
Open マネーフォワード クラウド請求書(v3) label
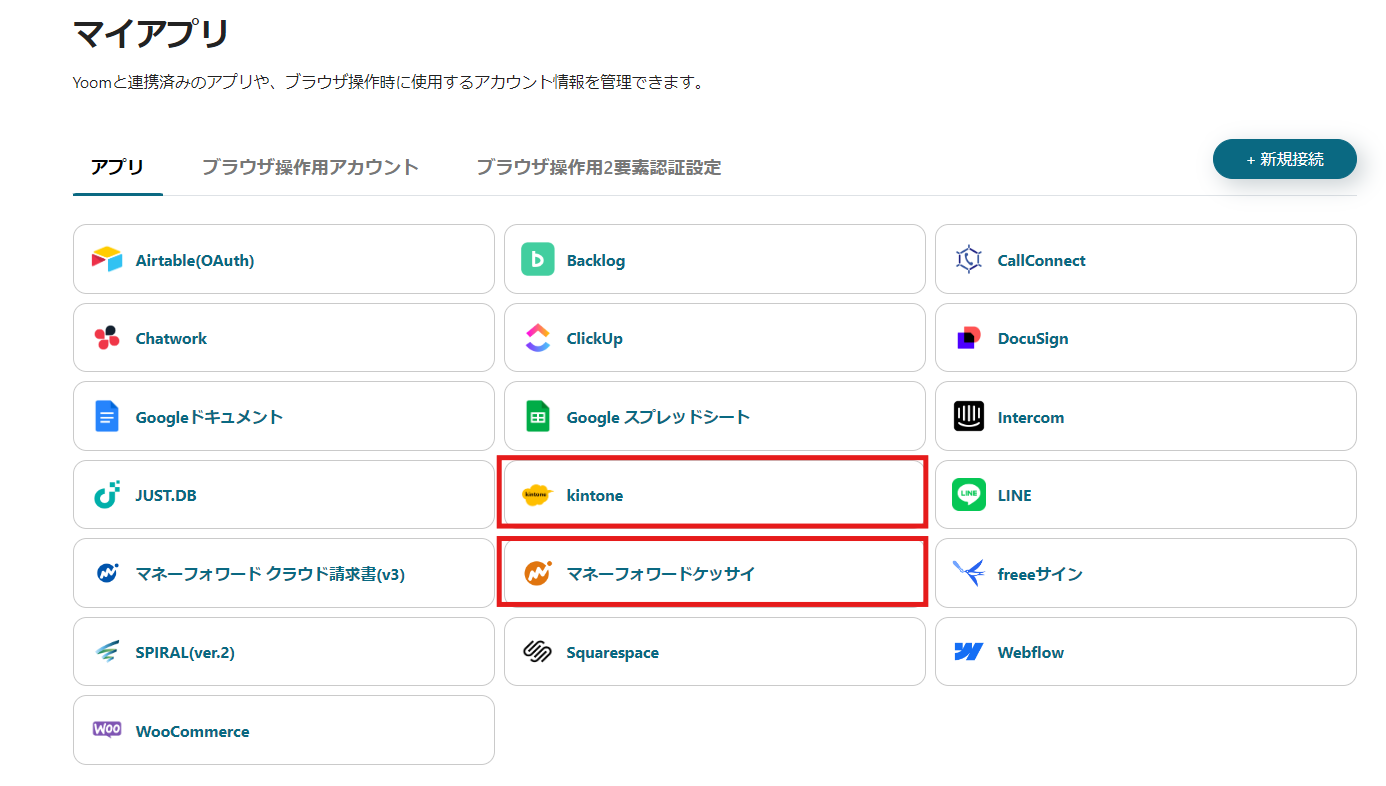coord(270,574)
